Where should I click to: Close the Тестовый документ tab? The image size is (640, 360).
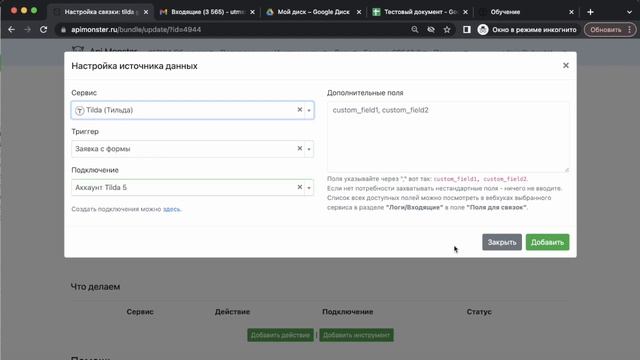pos(465,12)
